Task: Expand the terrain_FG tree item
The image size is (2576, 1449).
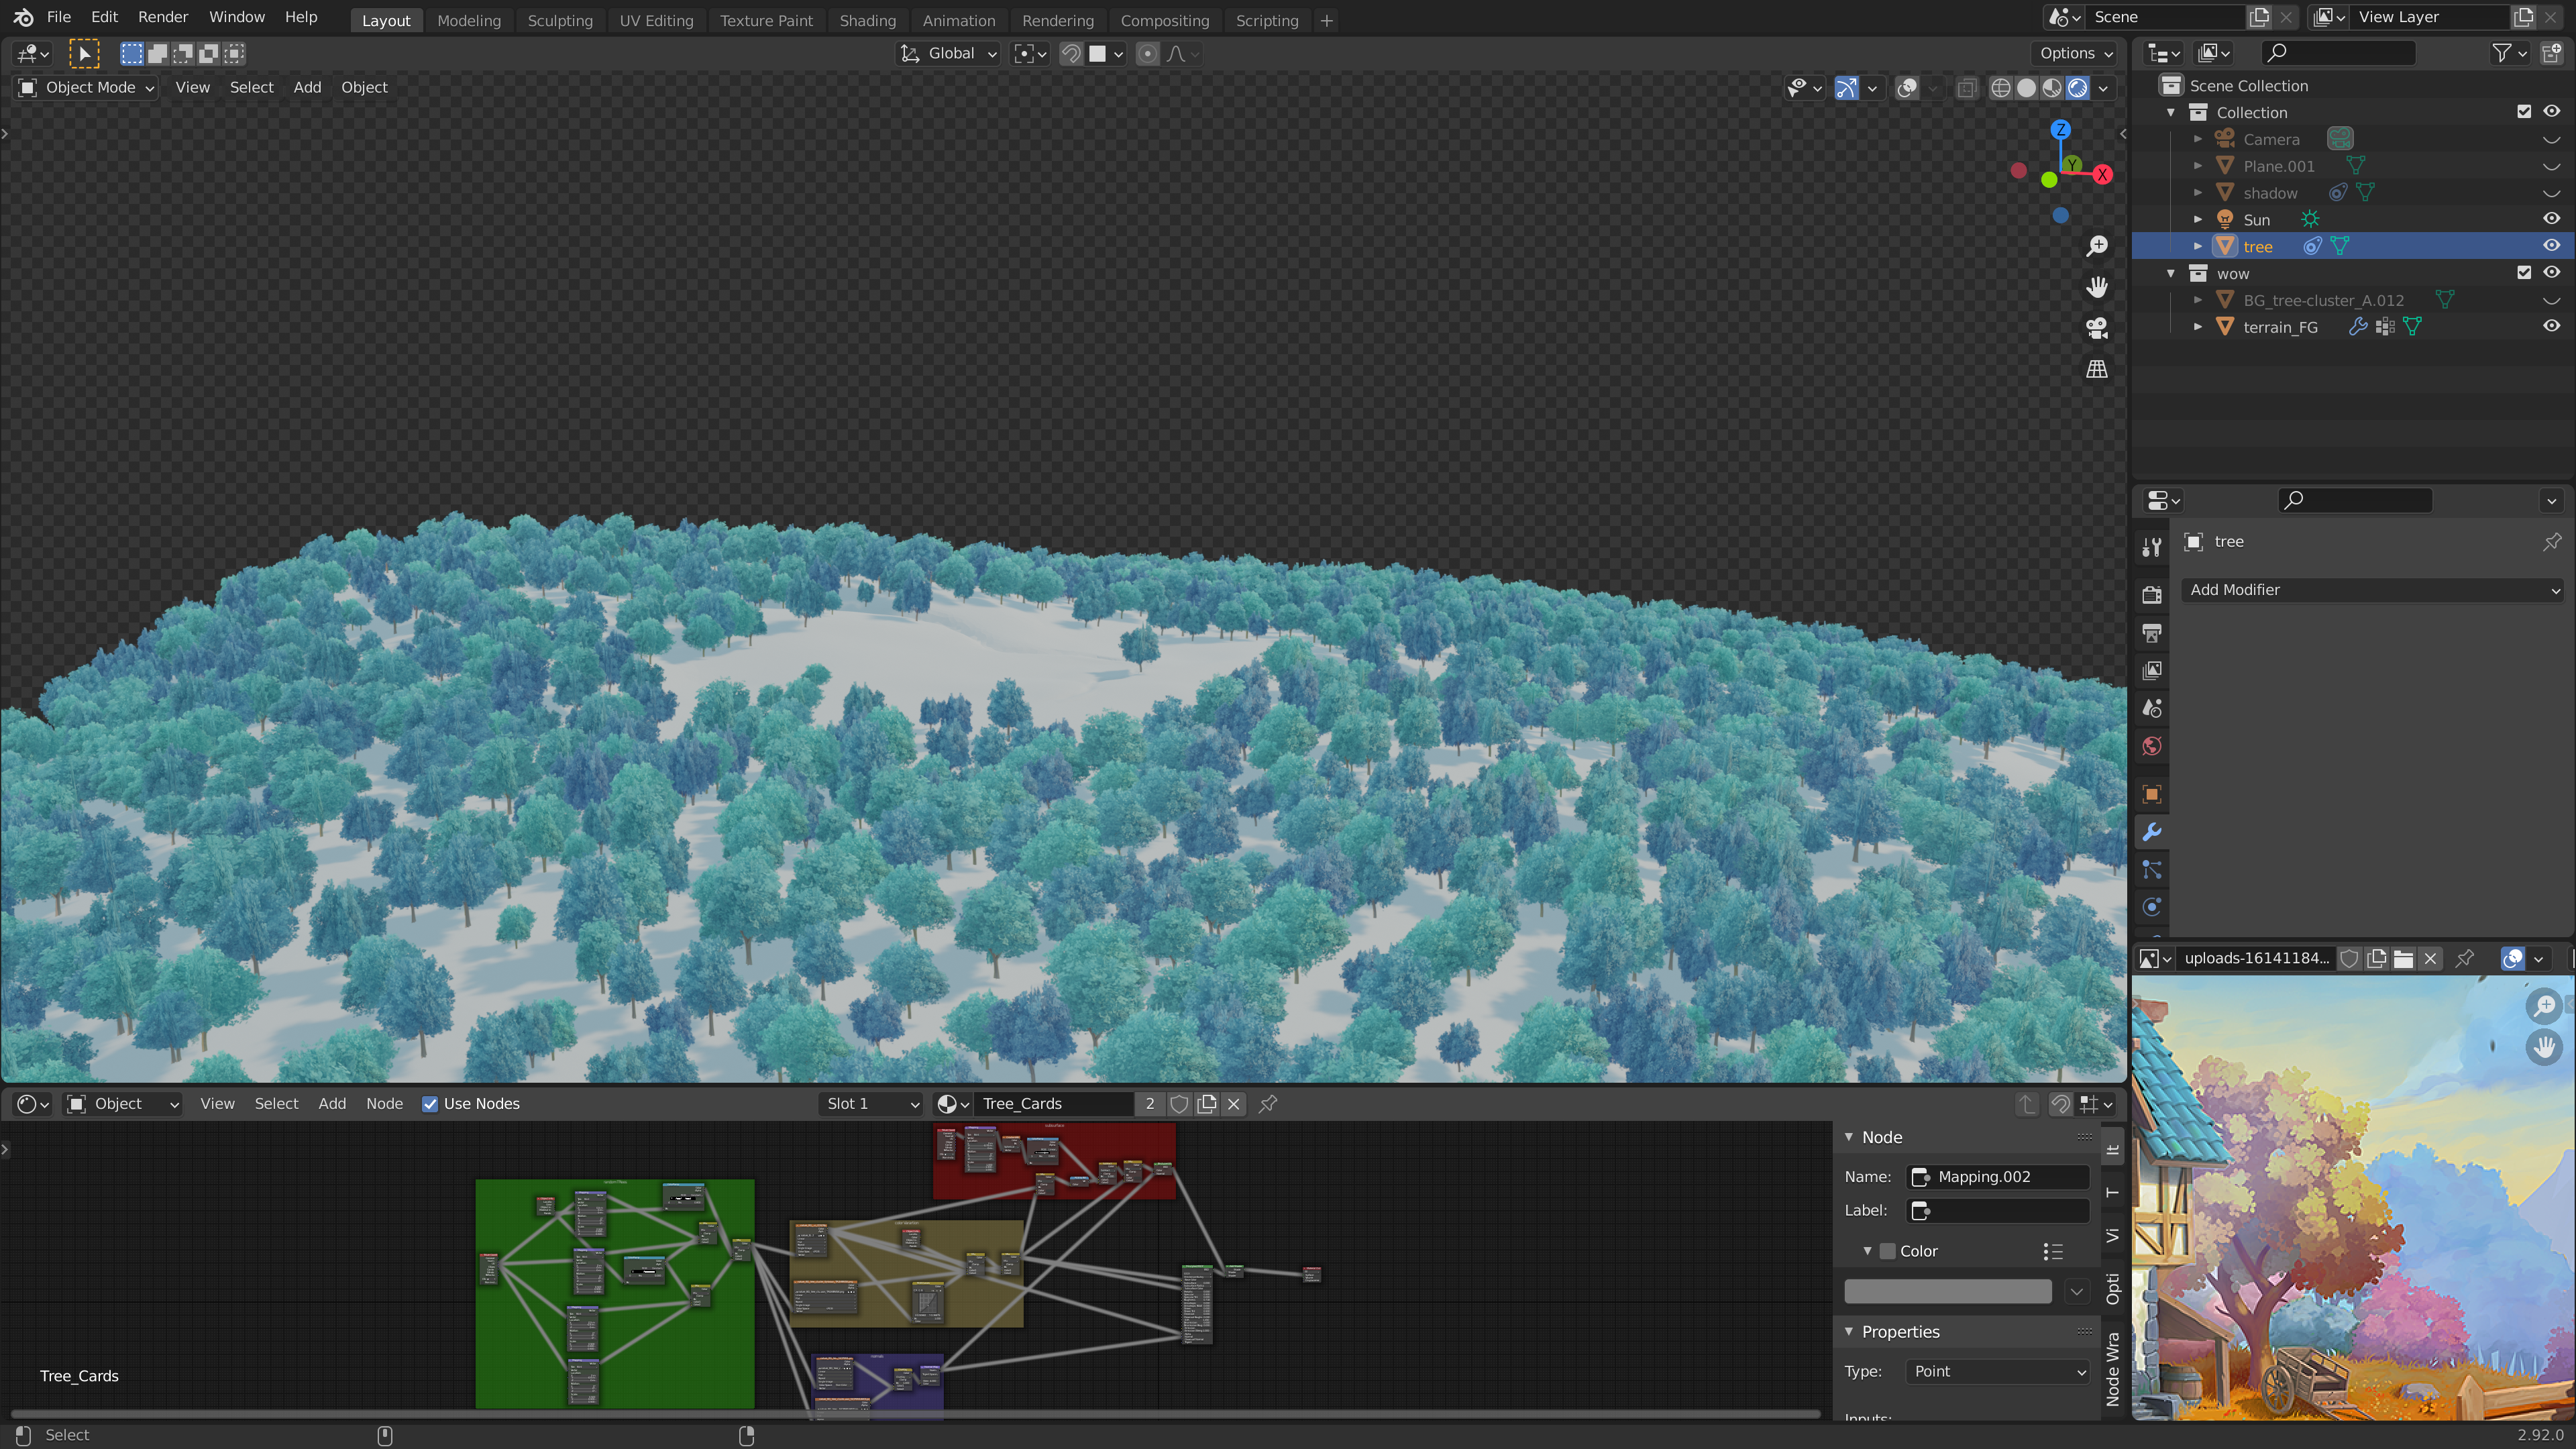Action: pos(2198,327)
